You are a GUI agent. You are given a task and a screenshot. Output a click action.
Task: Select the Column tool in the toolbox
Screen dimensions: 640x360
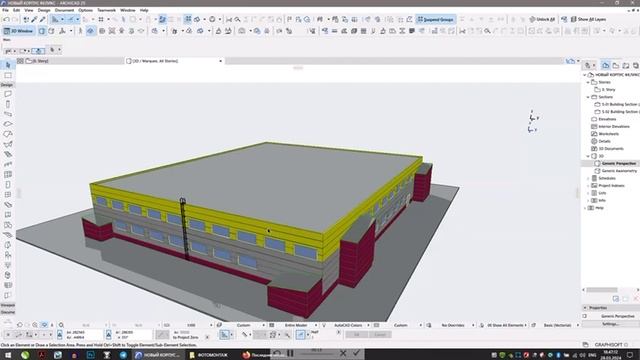click(x=8, y=104)
